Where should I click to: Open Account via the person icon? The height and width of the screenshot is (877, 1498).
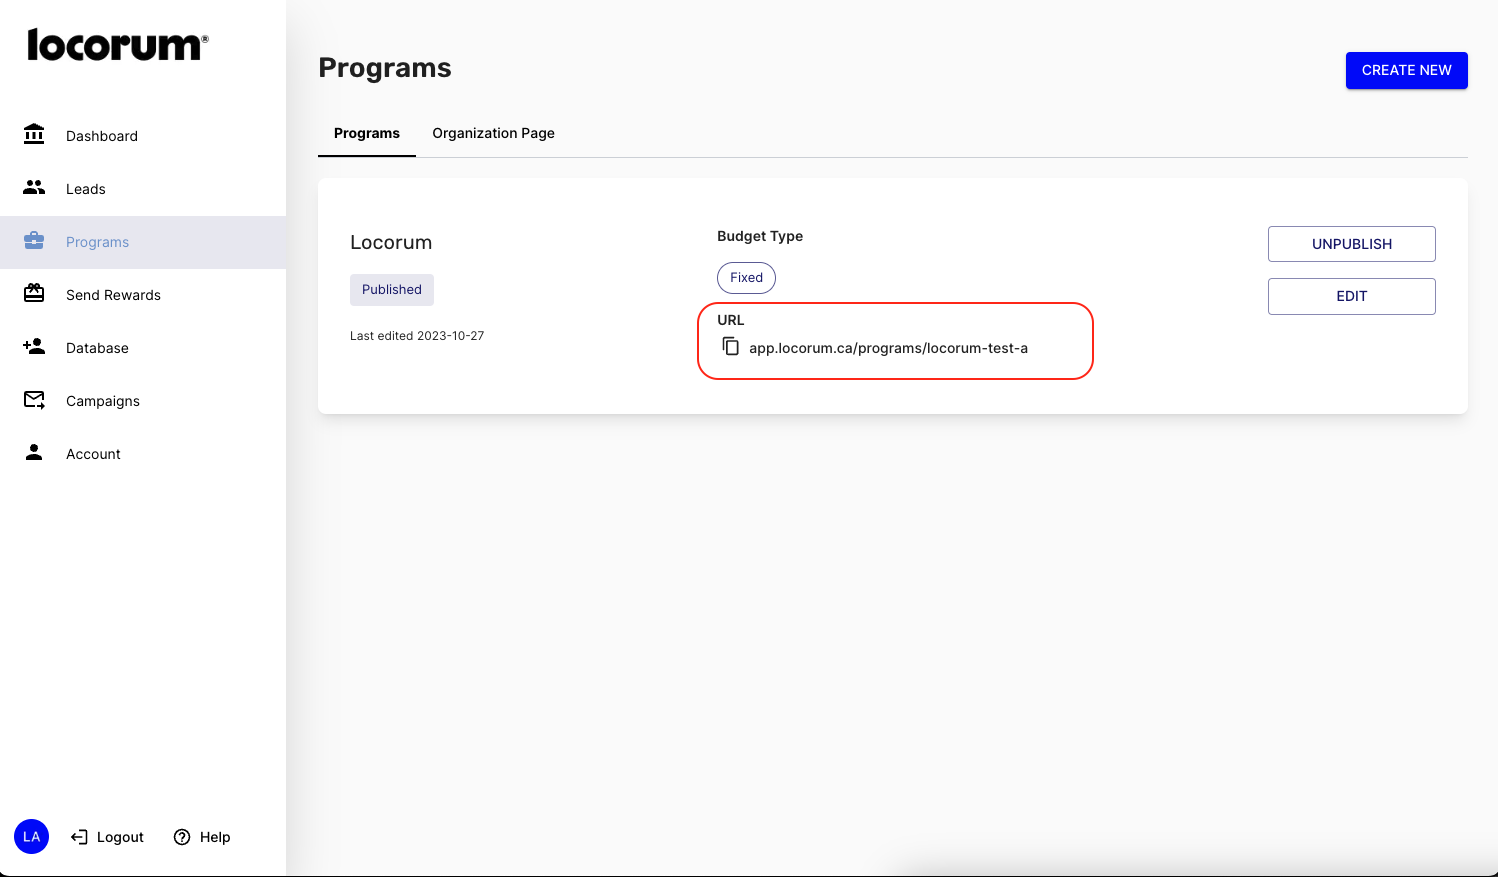coord(34,453)
